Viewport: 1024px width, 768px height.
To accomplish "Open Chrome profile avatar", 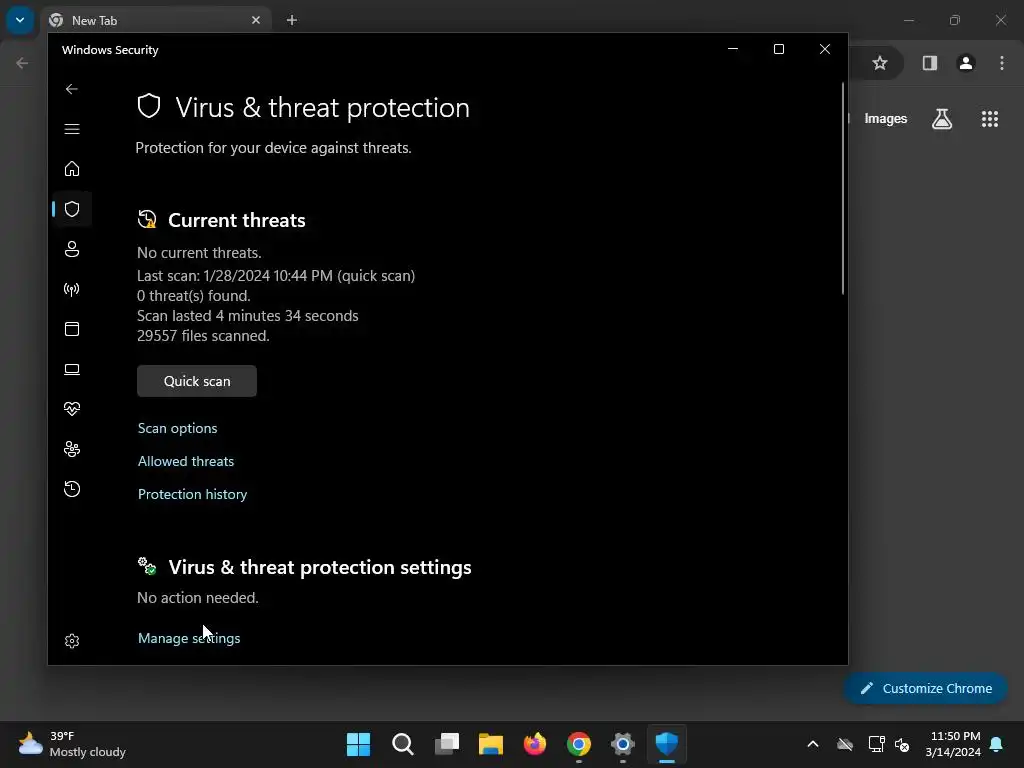I will (966, 63).
